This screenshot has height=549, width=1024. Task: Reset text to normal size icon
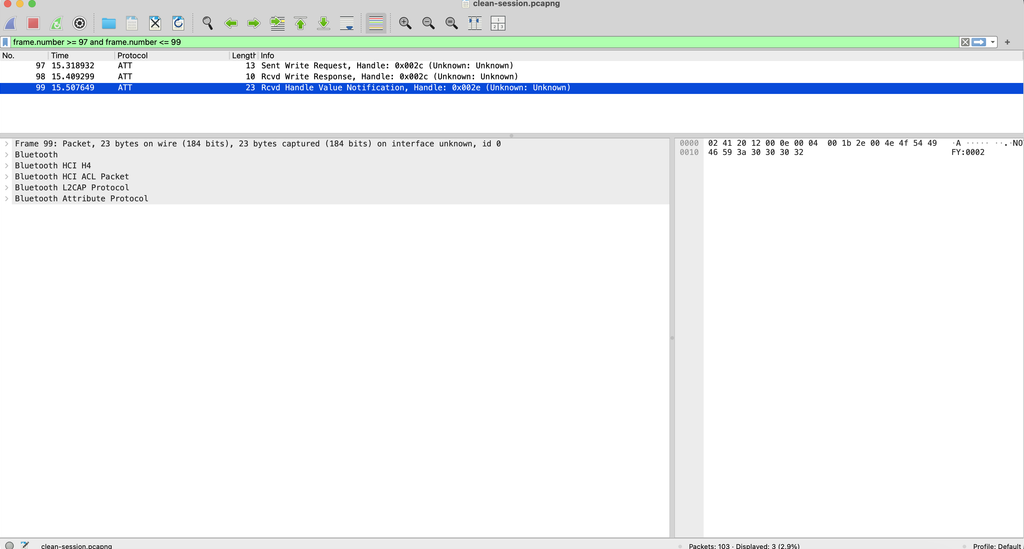click(451, 24)
